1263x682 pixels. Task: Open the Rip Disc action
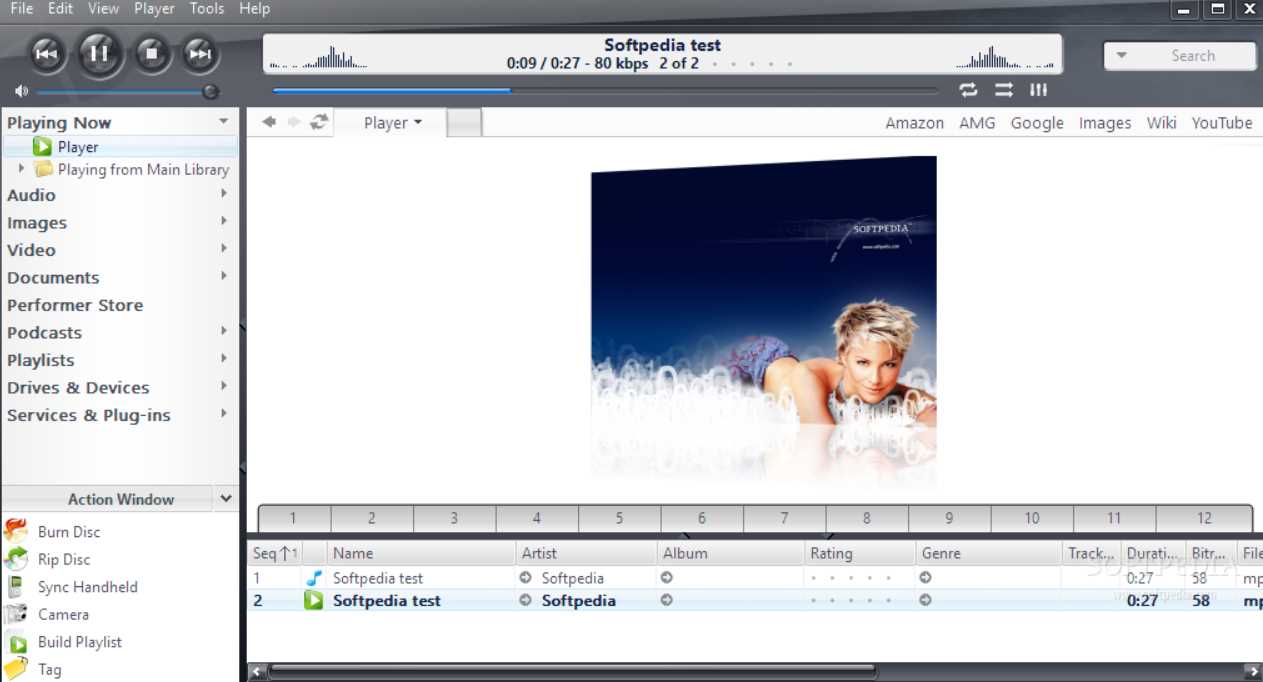coord(64,560)
